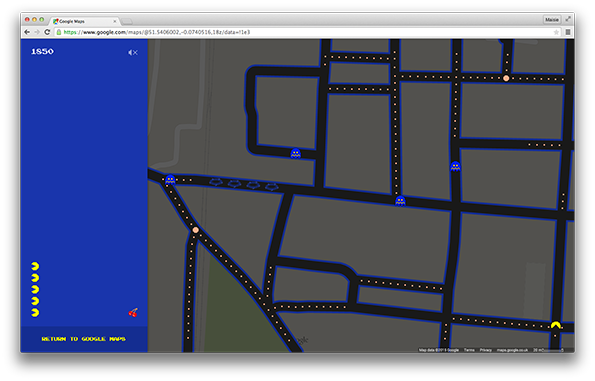
Task: Click the power pellet on the upper road
Action: (x=506, y=78)
